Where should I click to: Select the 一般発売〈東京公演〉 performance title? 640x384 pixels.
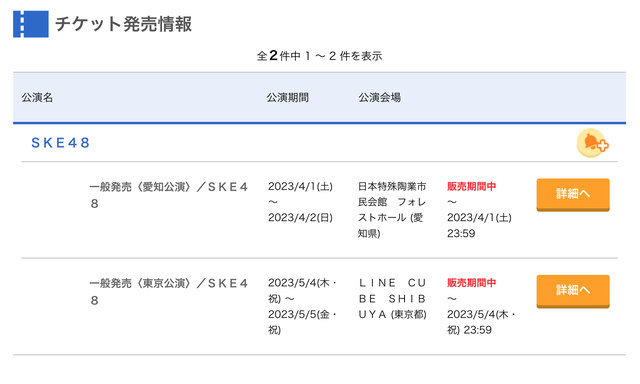pos(169,292)
